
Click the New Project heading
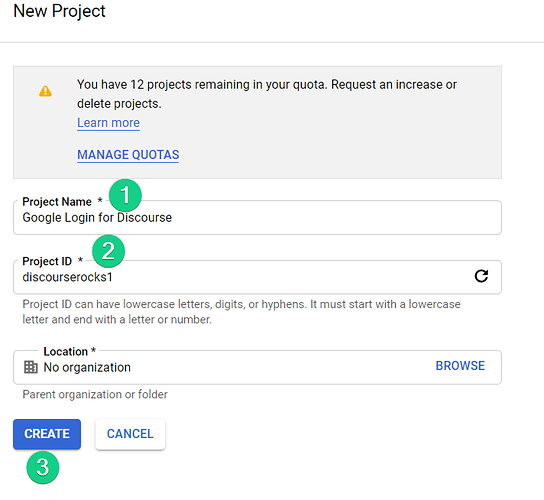[59, 11]
